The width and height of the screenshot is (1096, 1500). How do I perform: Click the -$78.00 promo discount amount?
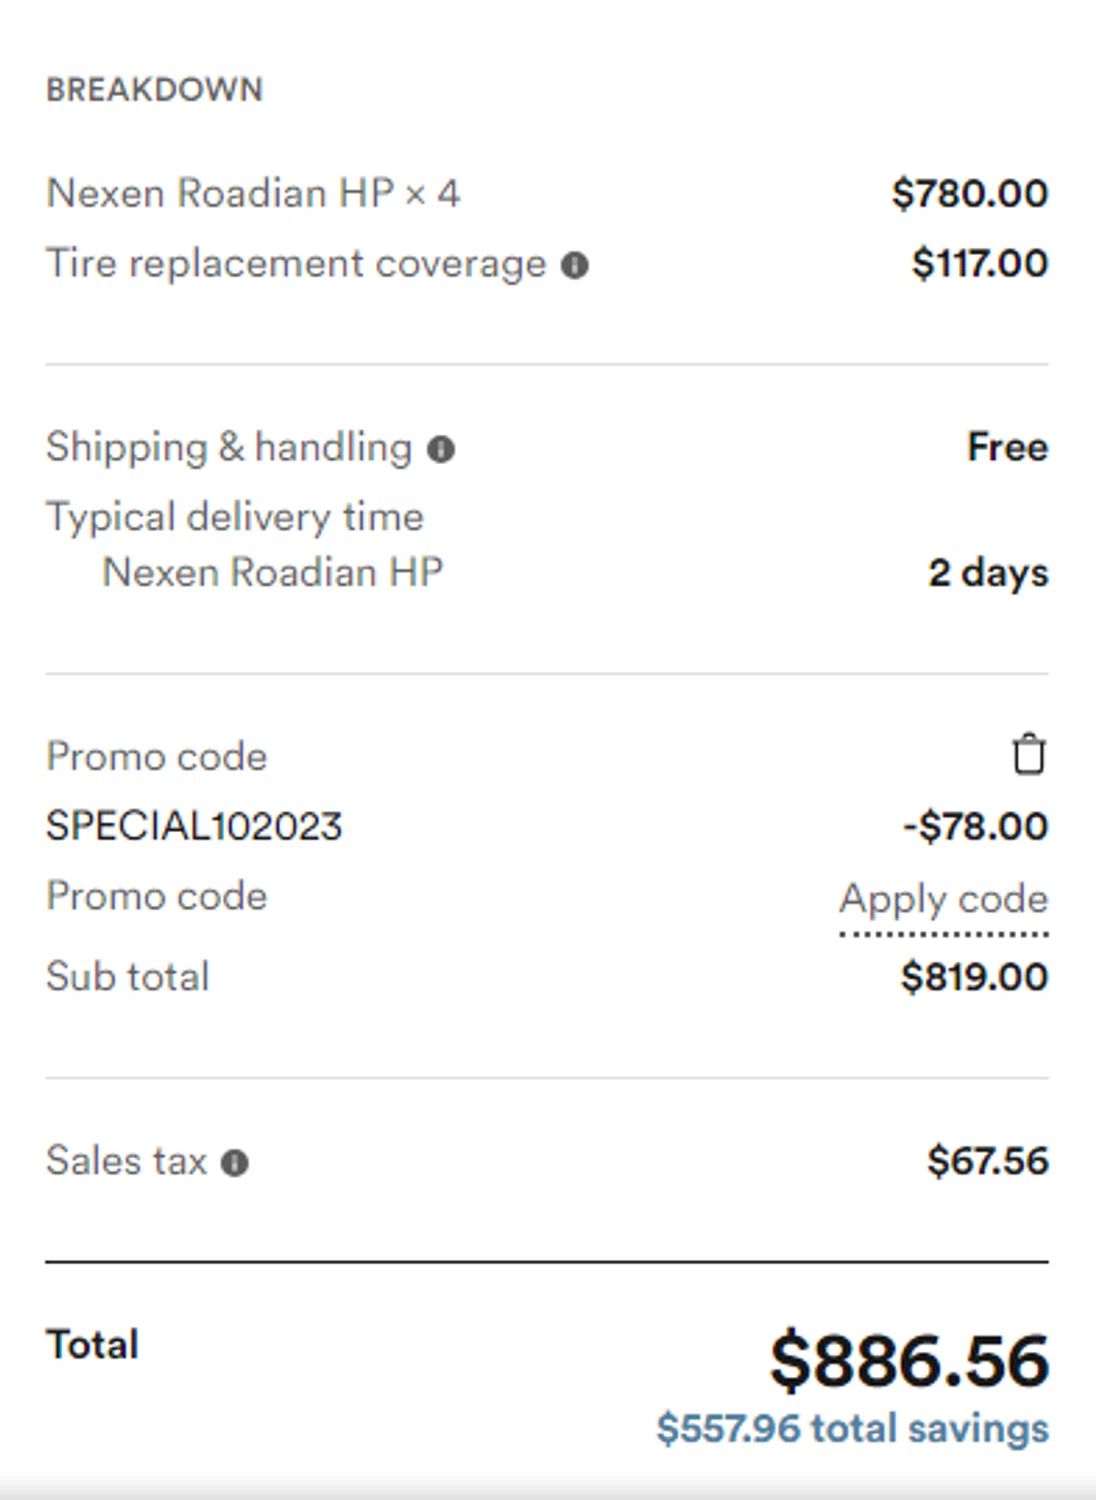click(975, 827)
